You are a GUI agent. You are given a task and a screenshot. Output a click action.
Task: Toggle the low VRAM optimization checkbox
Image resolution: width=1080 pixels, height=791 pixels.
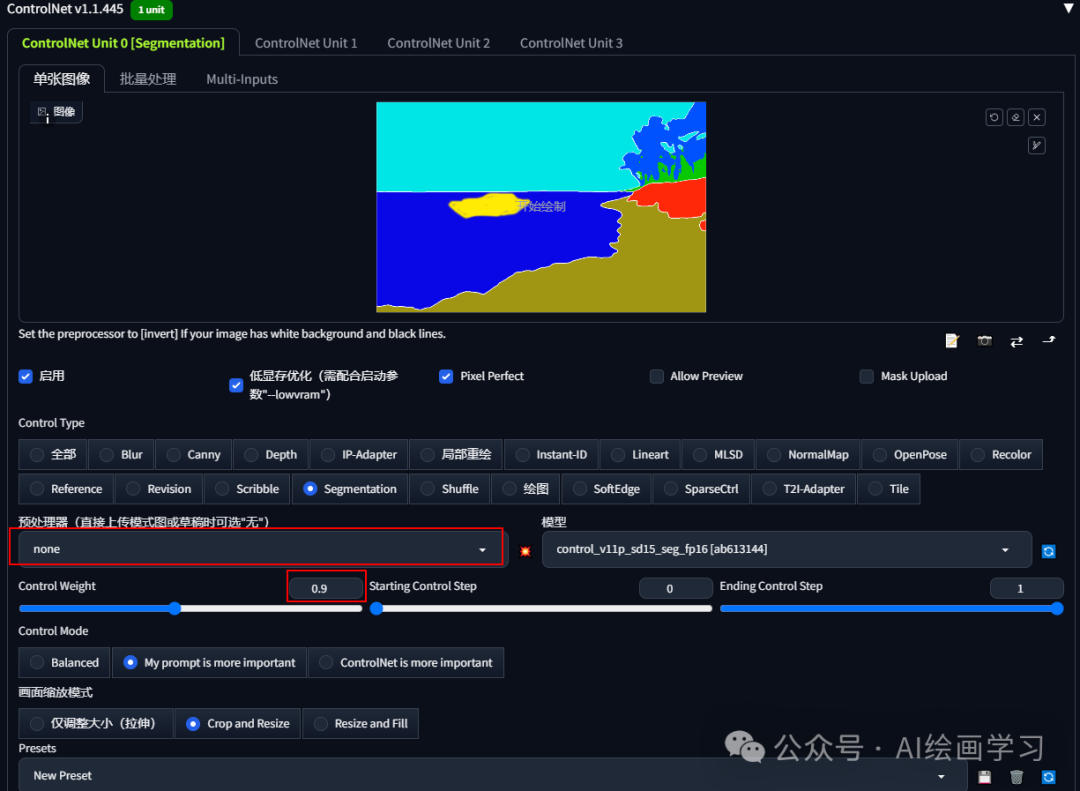[x=236, y=385]
